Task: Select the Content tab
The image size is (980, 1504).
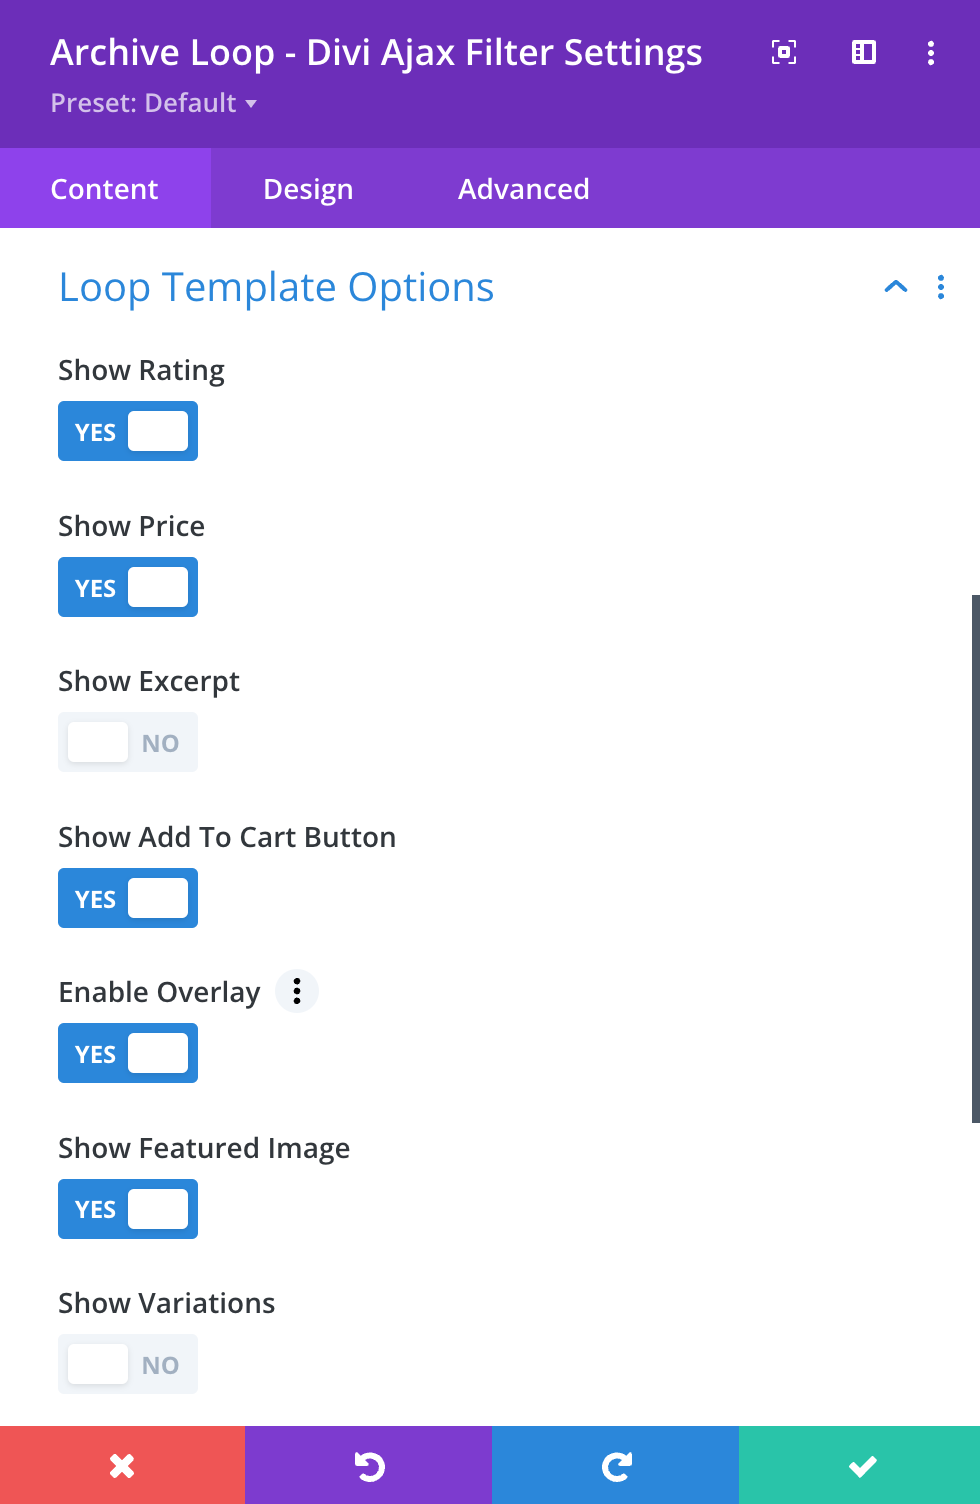Action: (105, 189)
